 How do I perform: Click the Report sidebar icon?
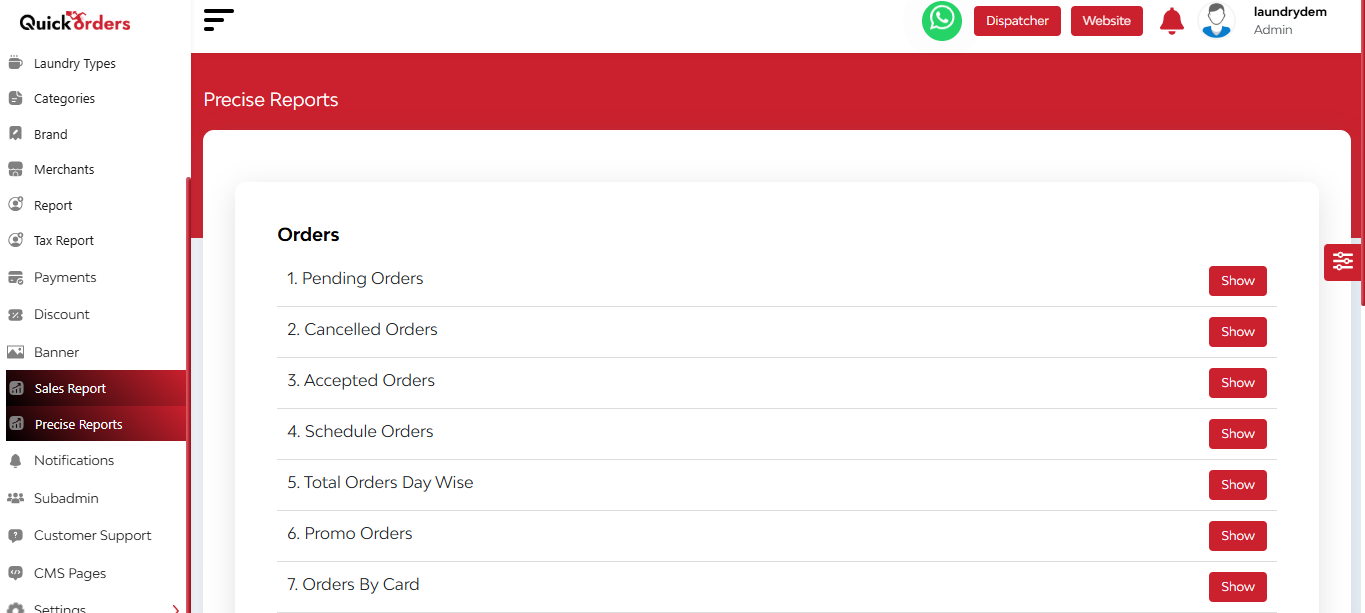(x=15, y=205)
